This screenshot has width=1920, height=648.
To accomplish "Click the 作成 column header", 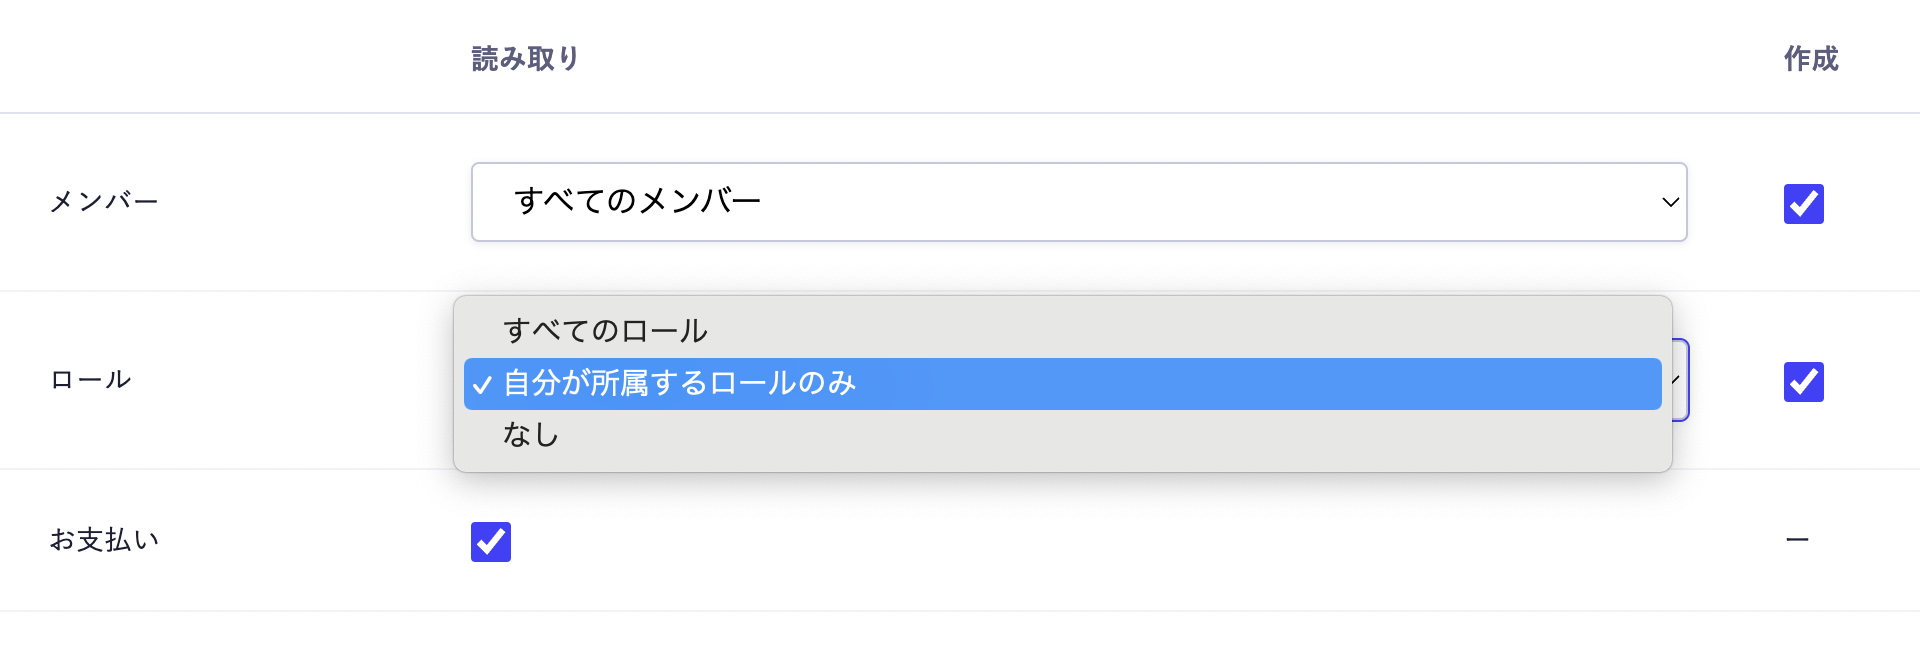I will 1811,59.
